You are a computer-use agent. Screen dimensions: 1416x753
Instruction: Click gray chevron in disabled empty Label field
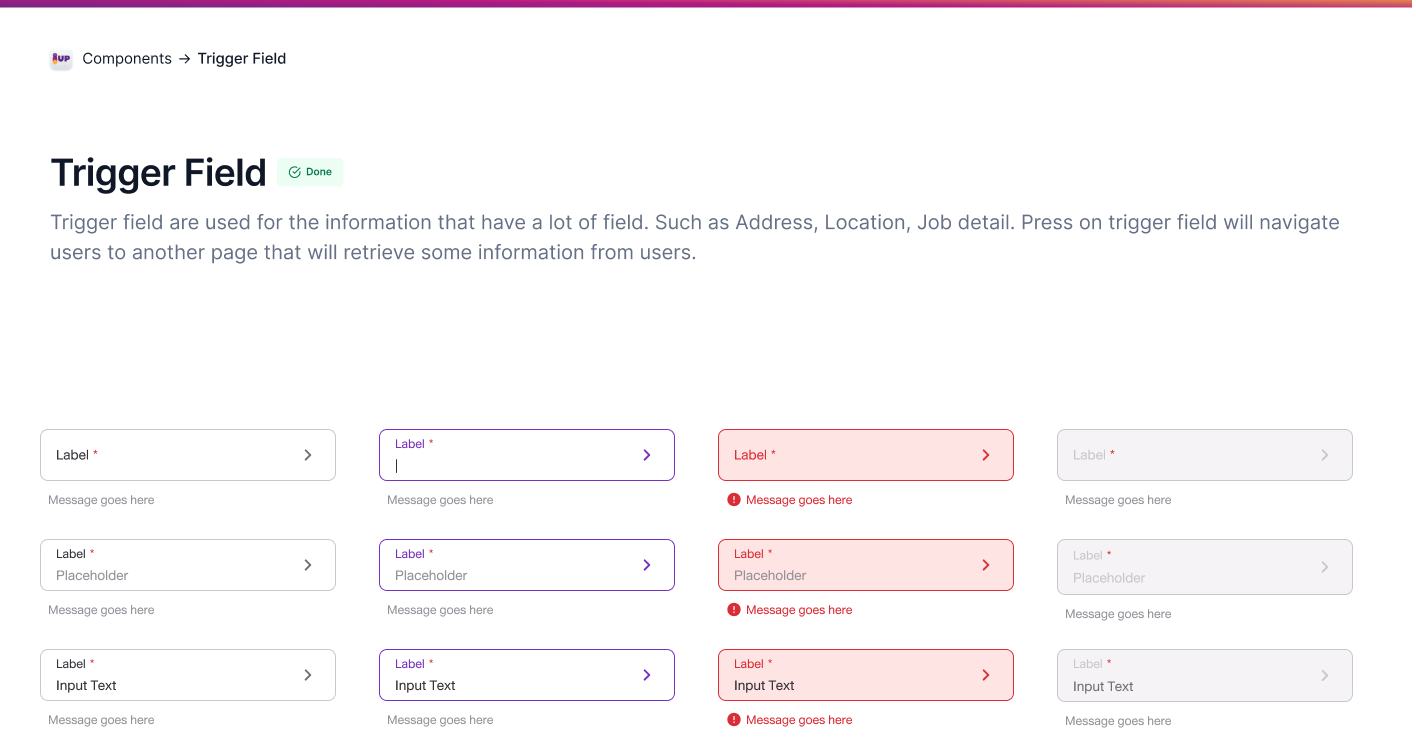(1325, 455)
